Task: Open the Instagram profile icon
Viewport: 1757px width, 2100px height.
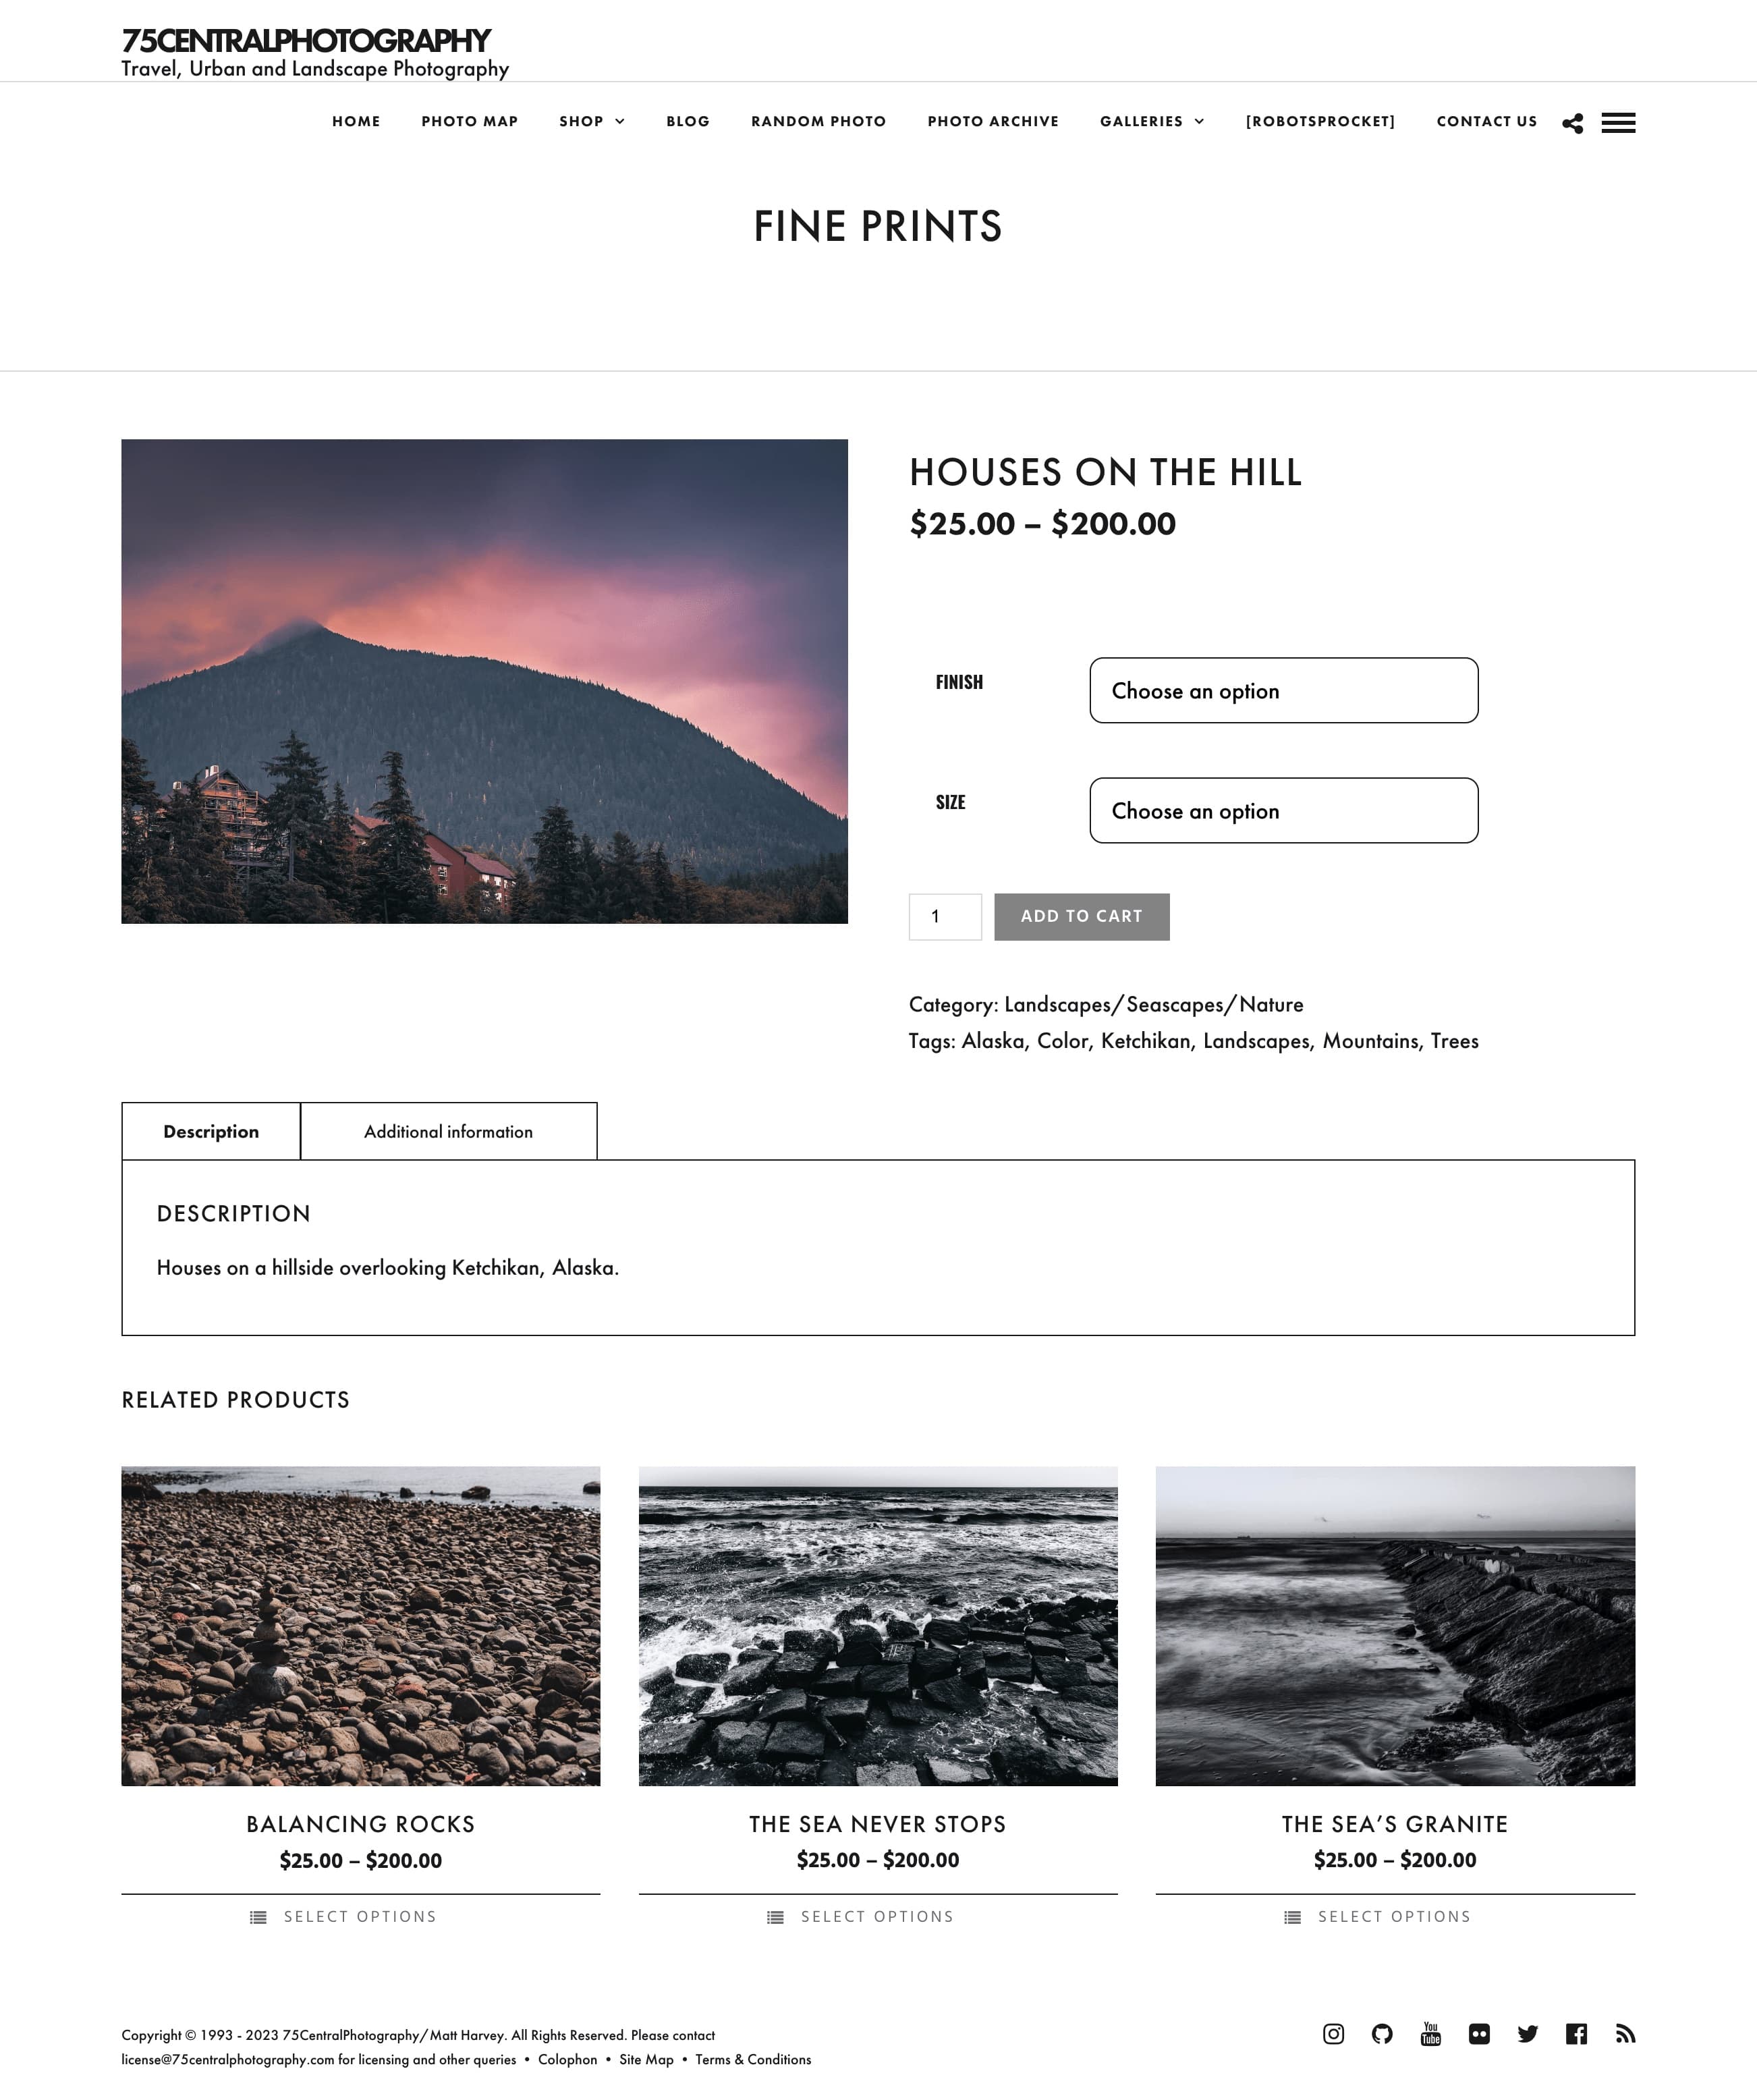Action: tap(1333, 2034)
